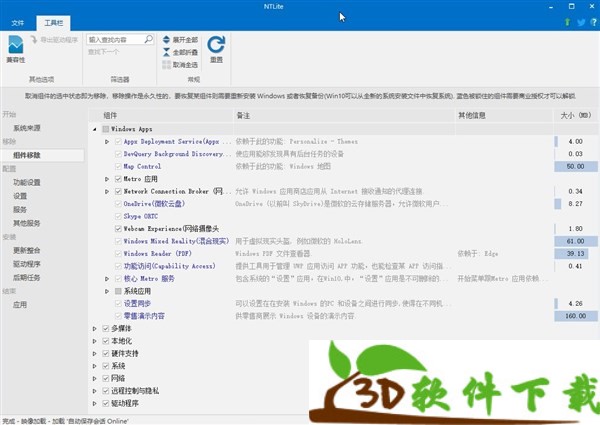Collapse the Windows Apps tree node

pyautogui.click(x=95, y=130)
